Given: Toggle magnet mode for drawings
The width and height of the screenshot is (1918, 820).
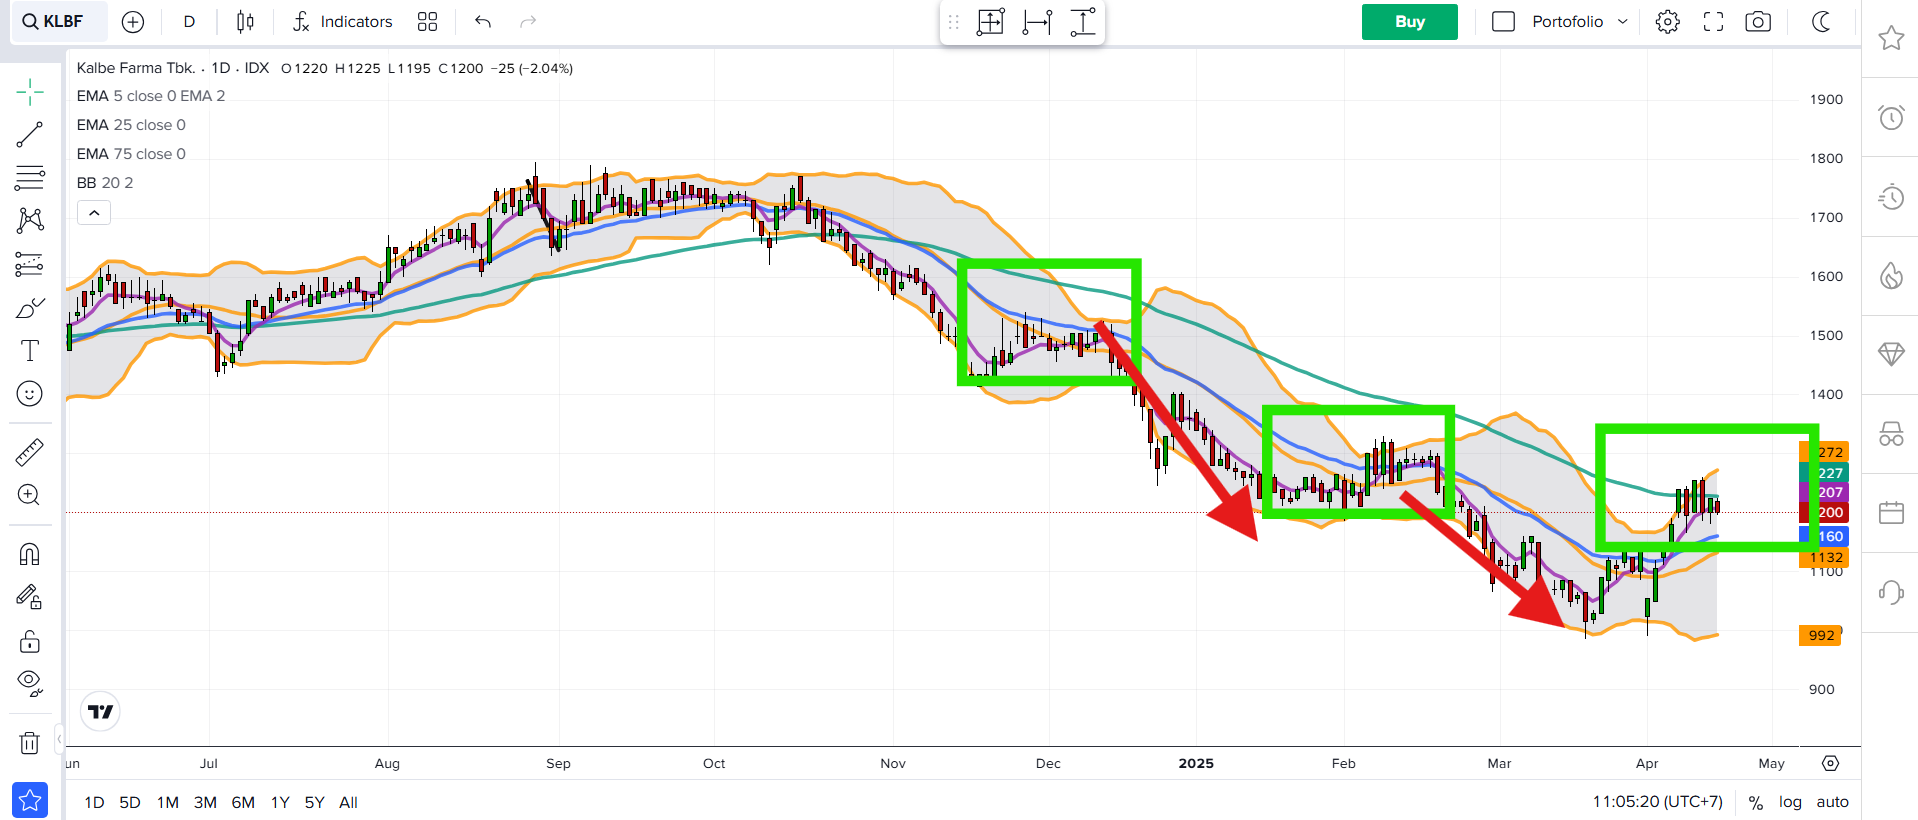Looking at the screenshot, I should 30,554.
